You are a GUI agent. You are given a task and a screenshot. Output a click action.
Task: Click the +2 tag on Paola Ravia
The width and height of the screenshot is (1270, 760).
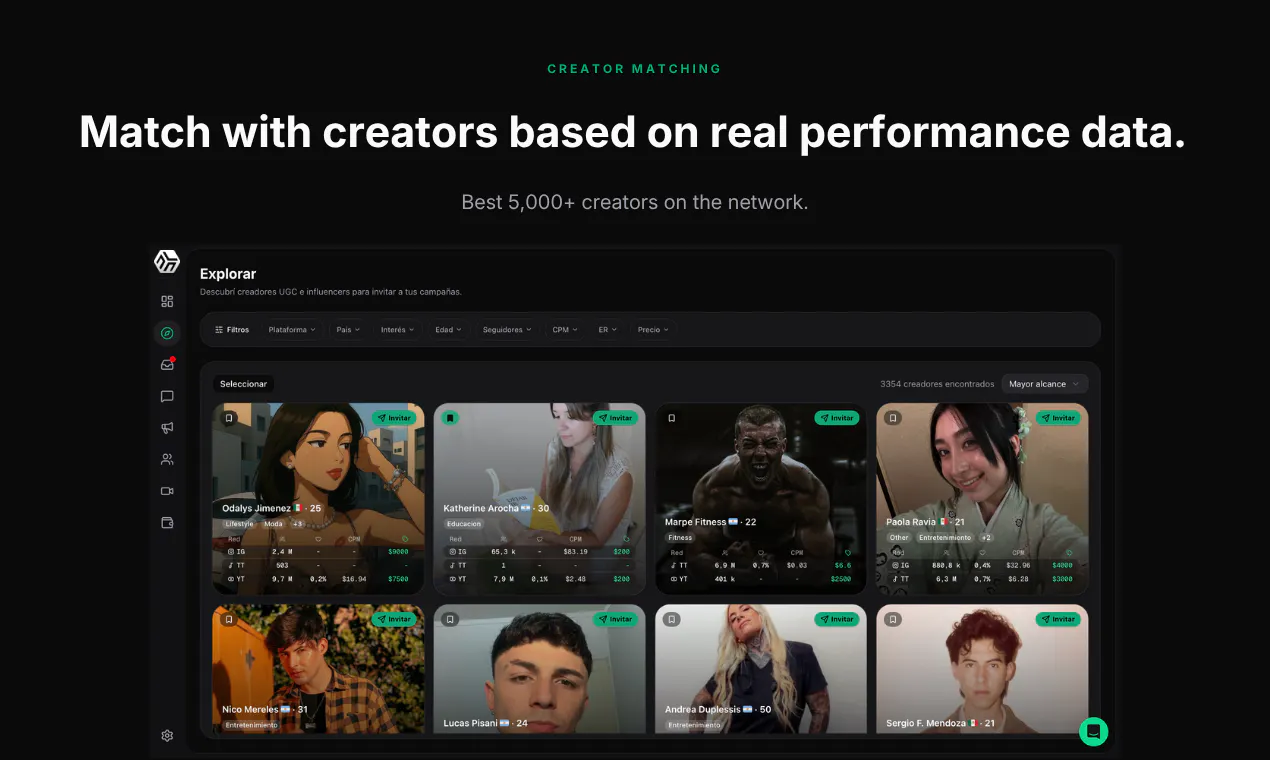986,538
